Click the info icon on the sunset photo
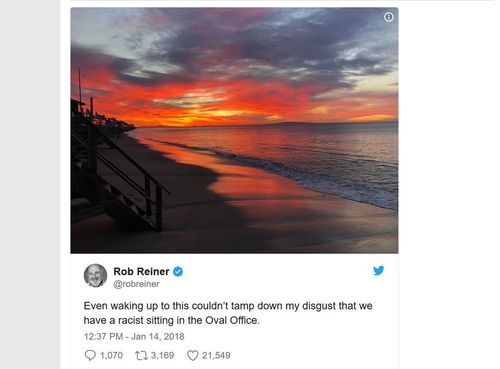 pyautogui.click(x=388, y=17)
